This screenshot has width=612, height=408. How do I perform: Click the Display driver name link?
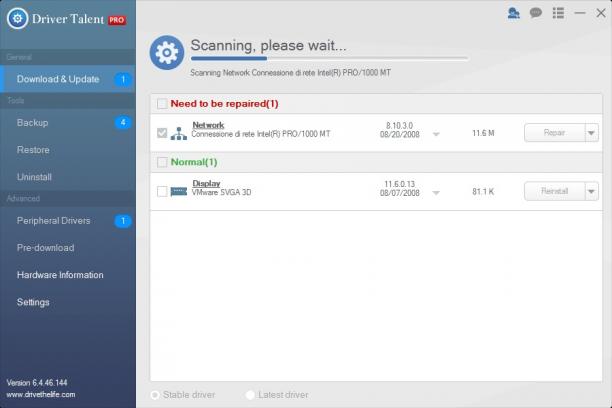point(206,183)
